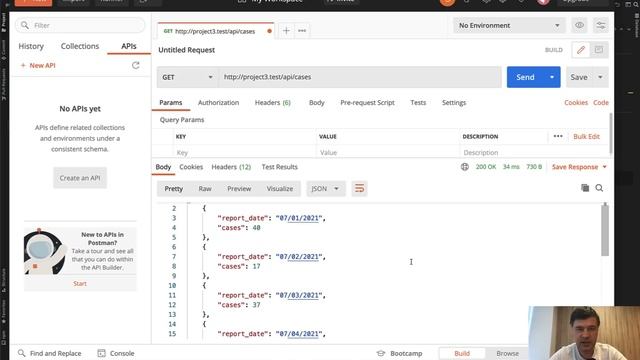Click the query param Key field

244,153
